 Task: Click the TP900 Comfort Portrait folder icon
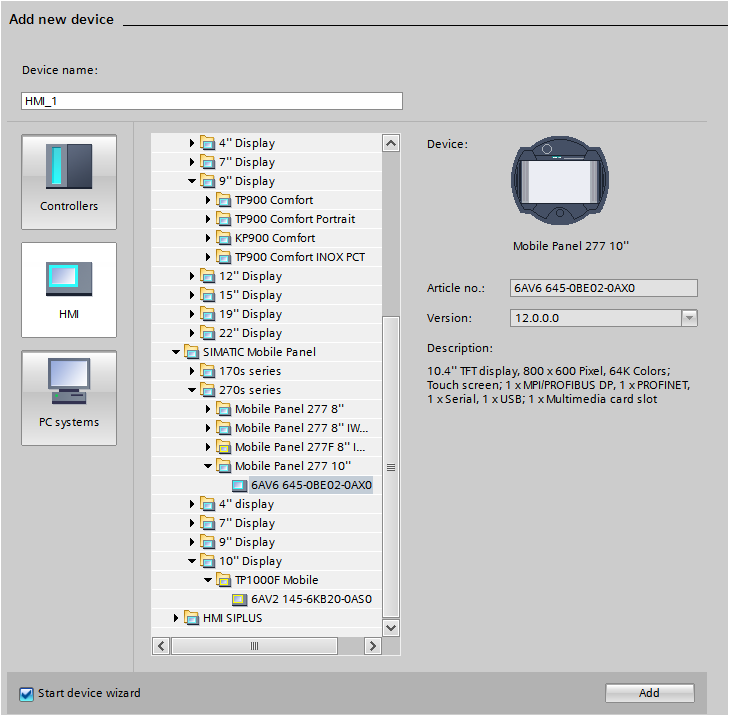[x=224, y=219]
